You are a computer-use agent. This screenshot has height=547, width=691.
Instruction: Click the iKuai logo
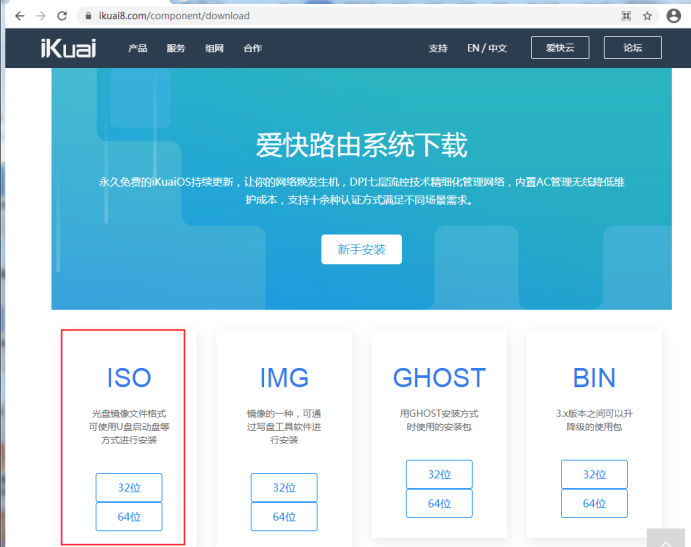coord(68,48)
